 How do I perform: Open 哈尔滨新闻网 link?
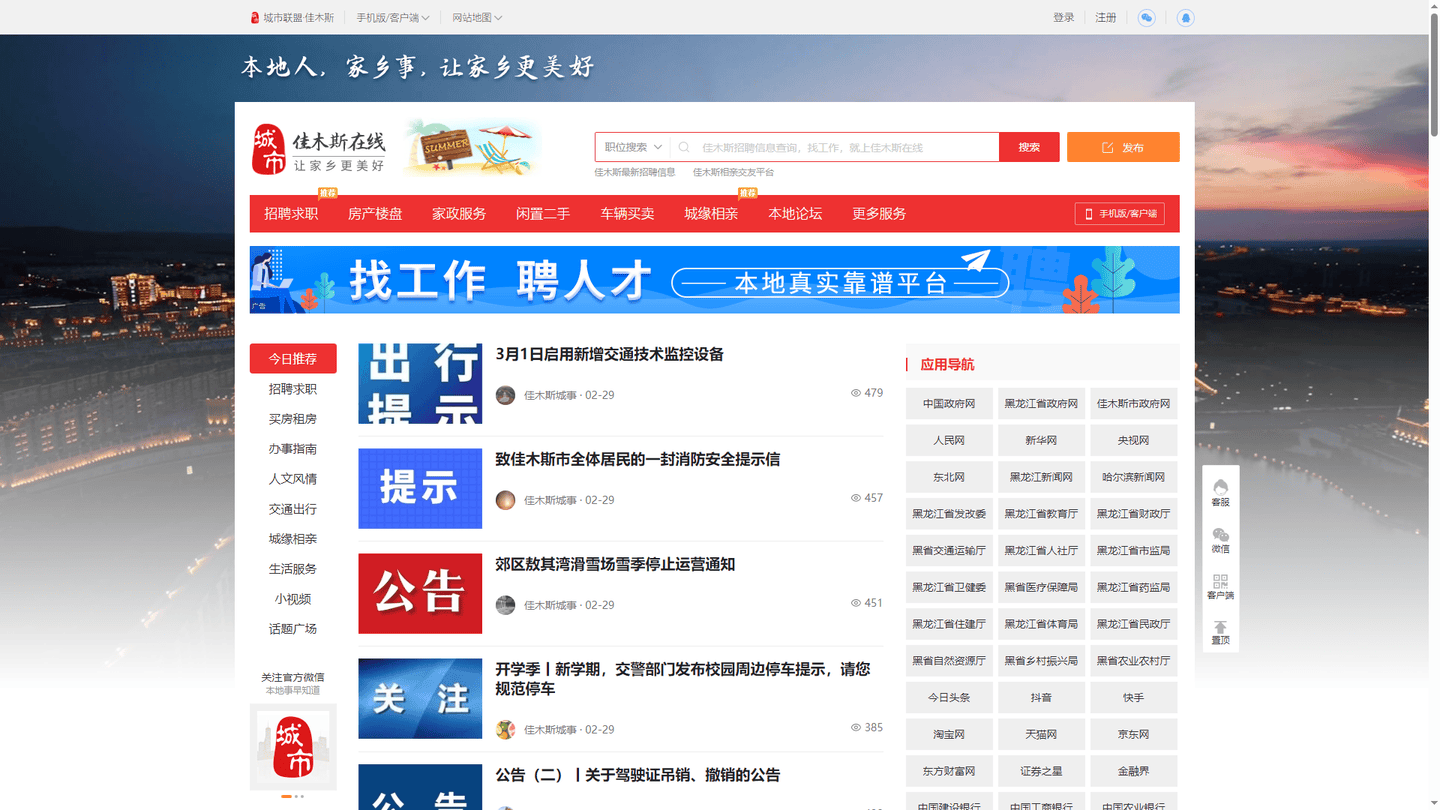click(x=1133, y=477)
